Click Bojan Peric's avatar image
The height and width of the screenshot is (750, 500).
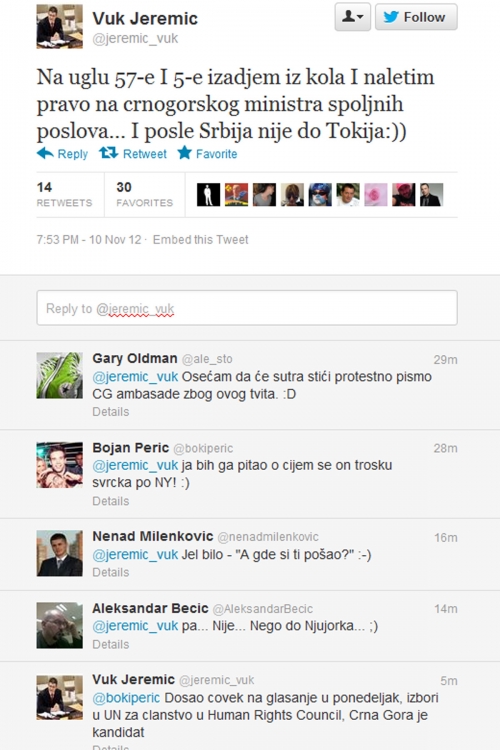pos(60,465)
